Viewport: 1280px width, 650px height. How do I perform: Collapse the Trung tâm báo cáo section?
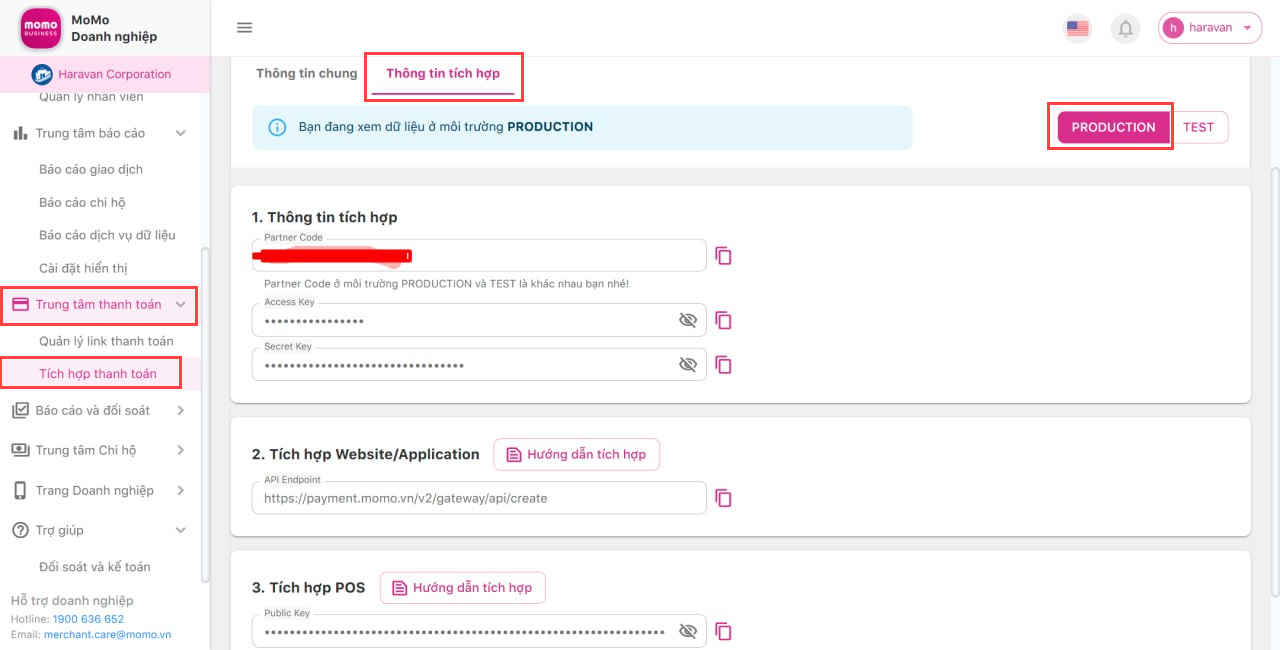coord(181,133)
